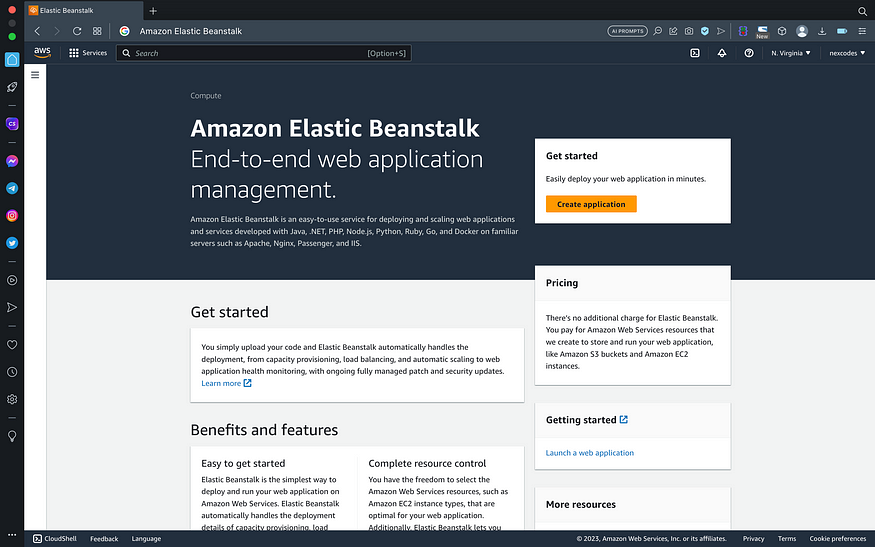Expand the N. Virginia region dropdown
Viewport: 875px width, 547px height.
(x=791, y=53)
